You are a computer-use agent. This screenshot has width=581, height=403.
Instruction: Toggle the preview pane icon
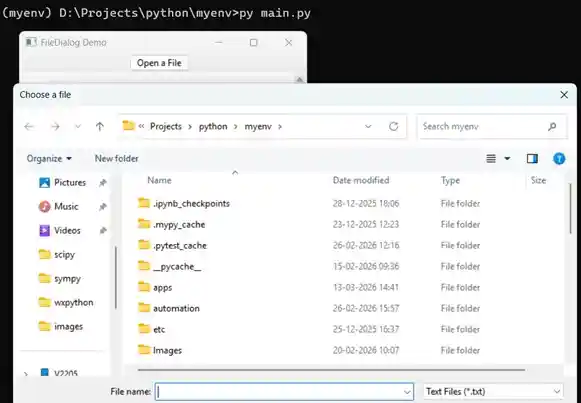coord(532,159)
